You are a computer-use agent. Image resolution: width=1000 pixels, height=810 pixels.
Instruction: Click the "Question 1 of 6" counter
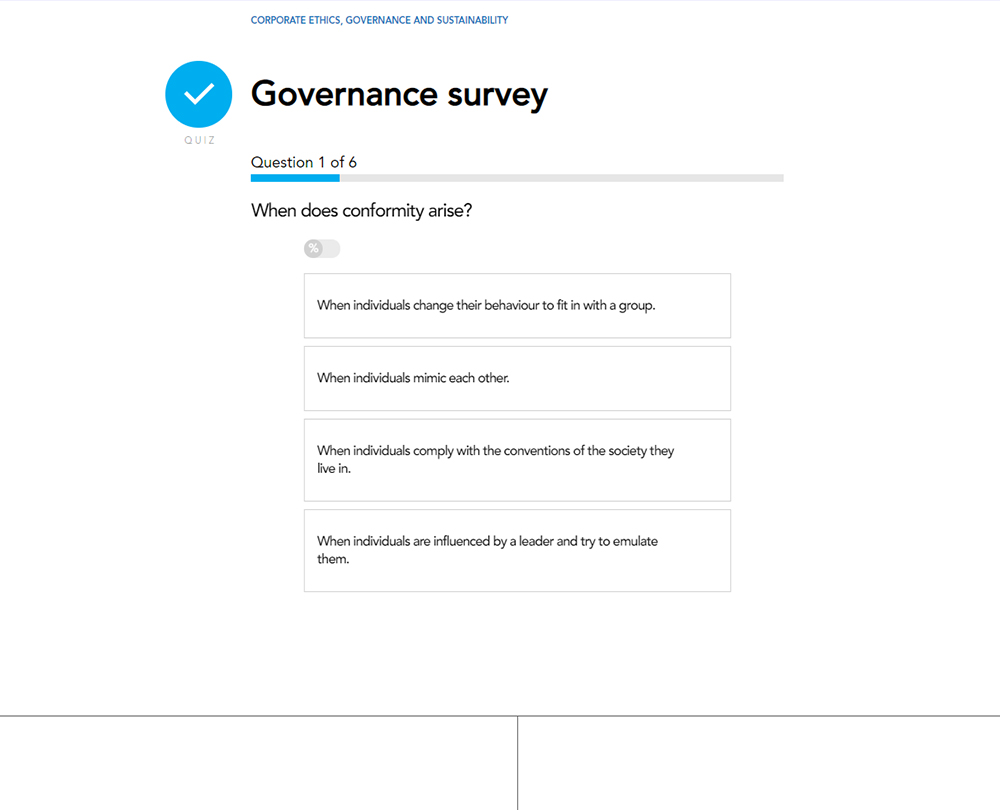[x=304, y=162]
